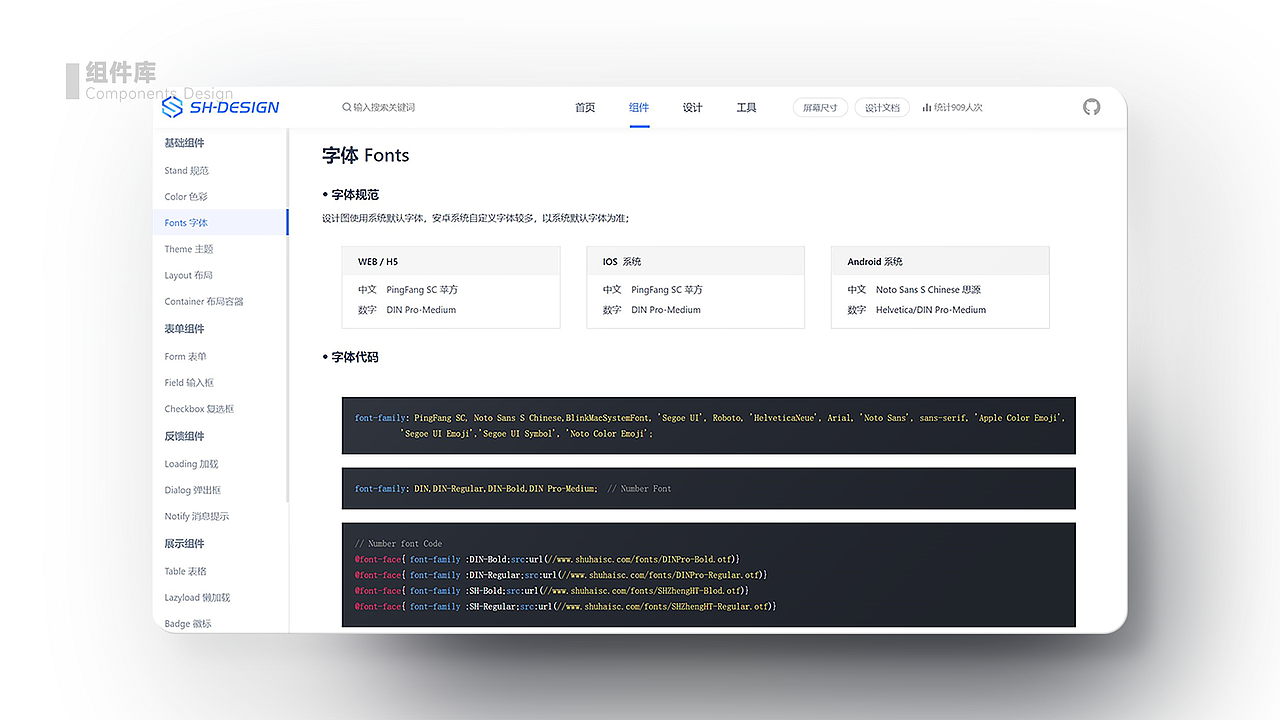
Task: Select Fonts 字体 in sidebar
Action: (220, 222)
